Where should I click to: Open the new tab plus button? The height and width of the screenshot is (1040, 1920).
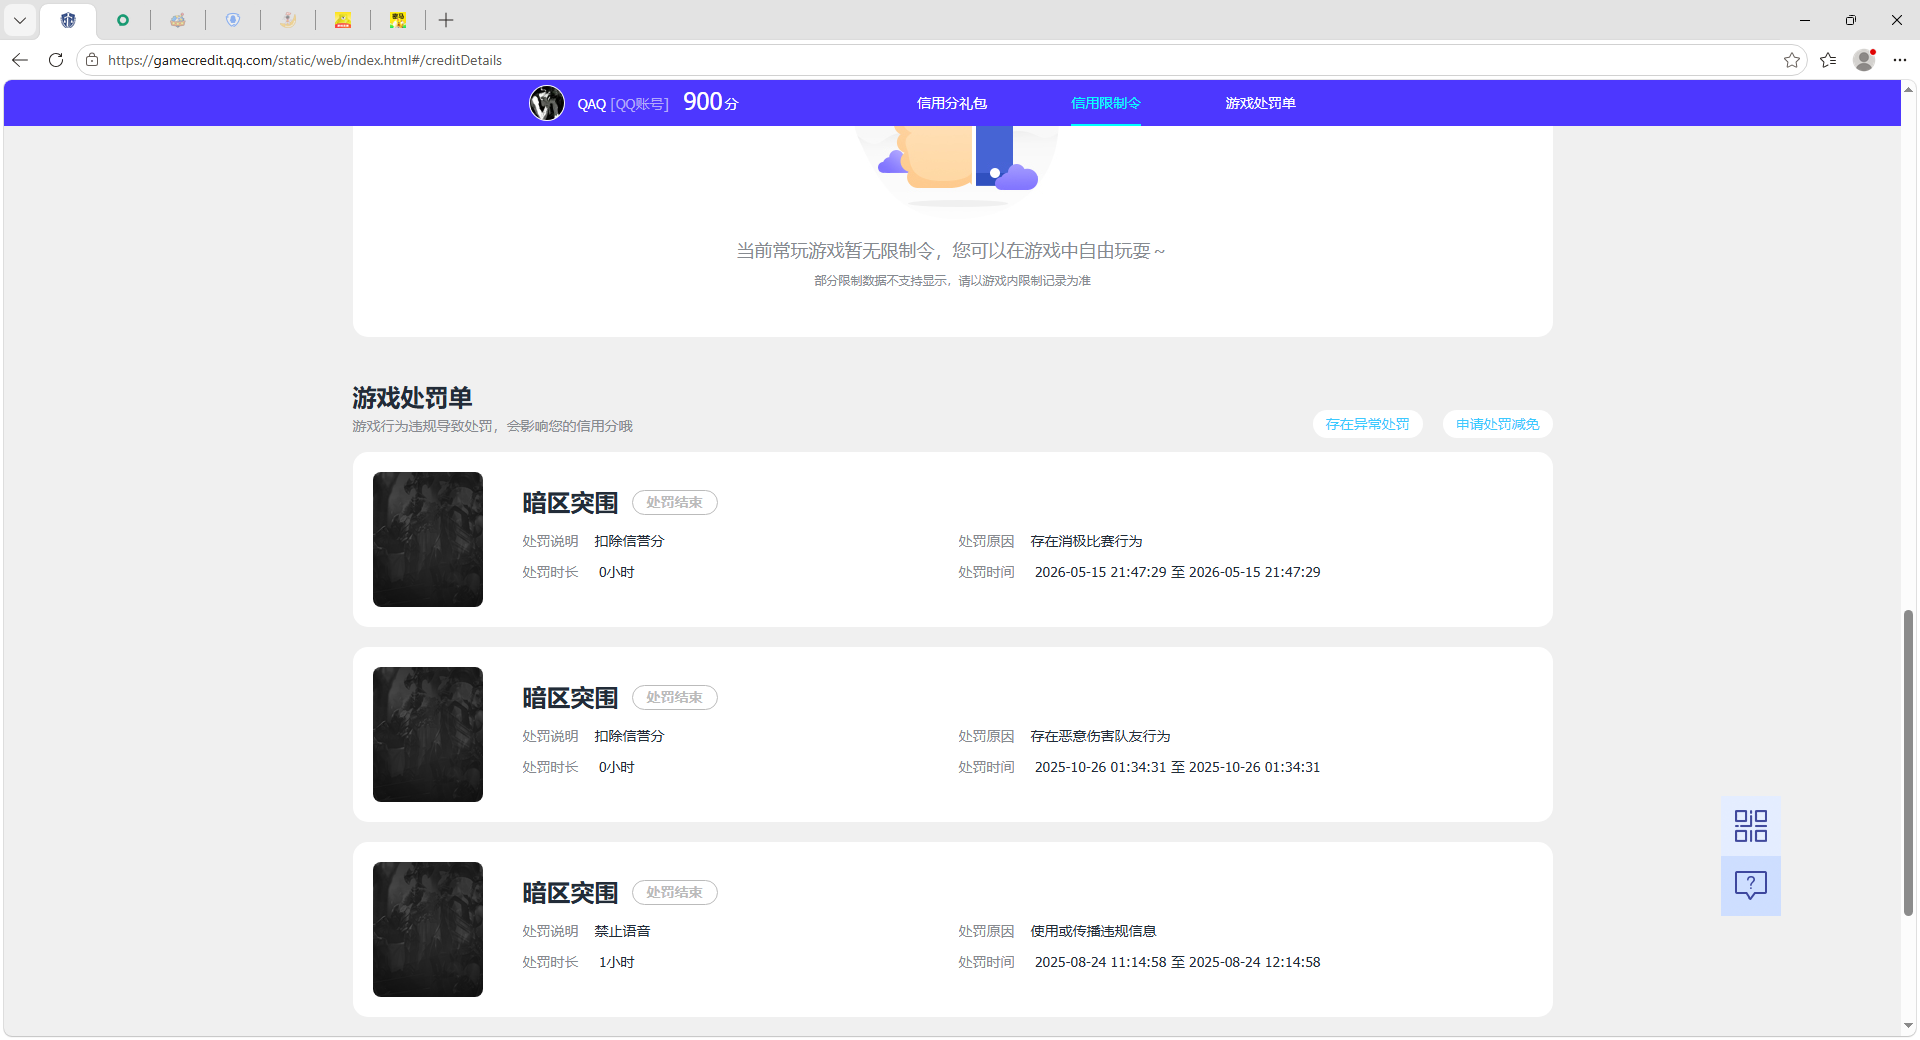click(x=446, y=20)
